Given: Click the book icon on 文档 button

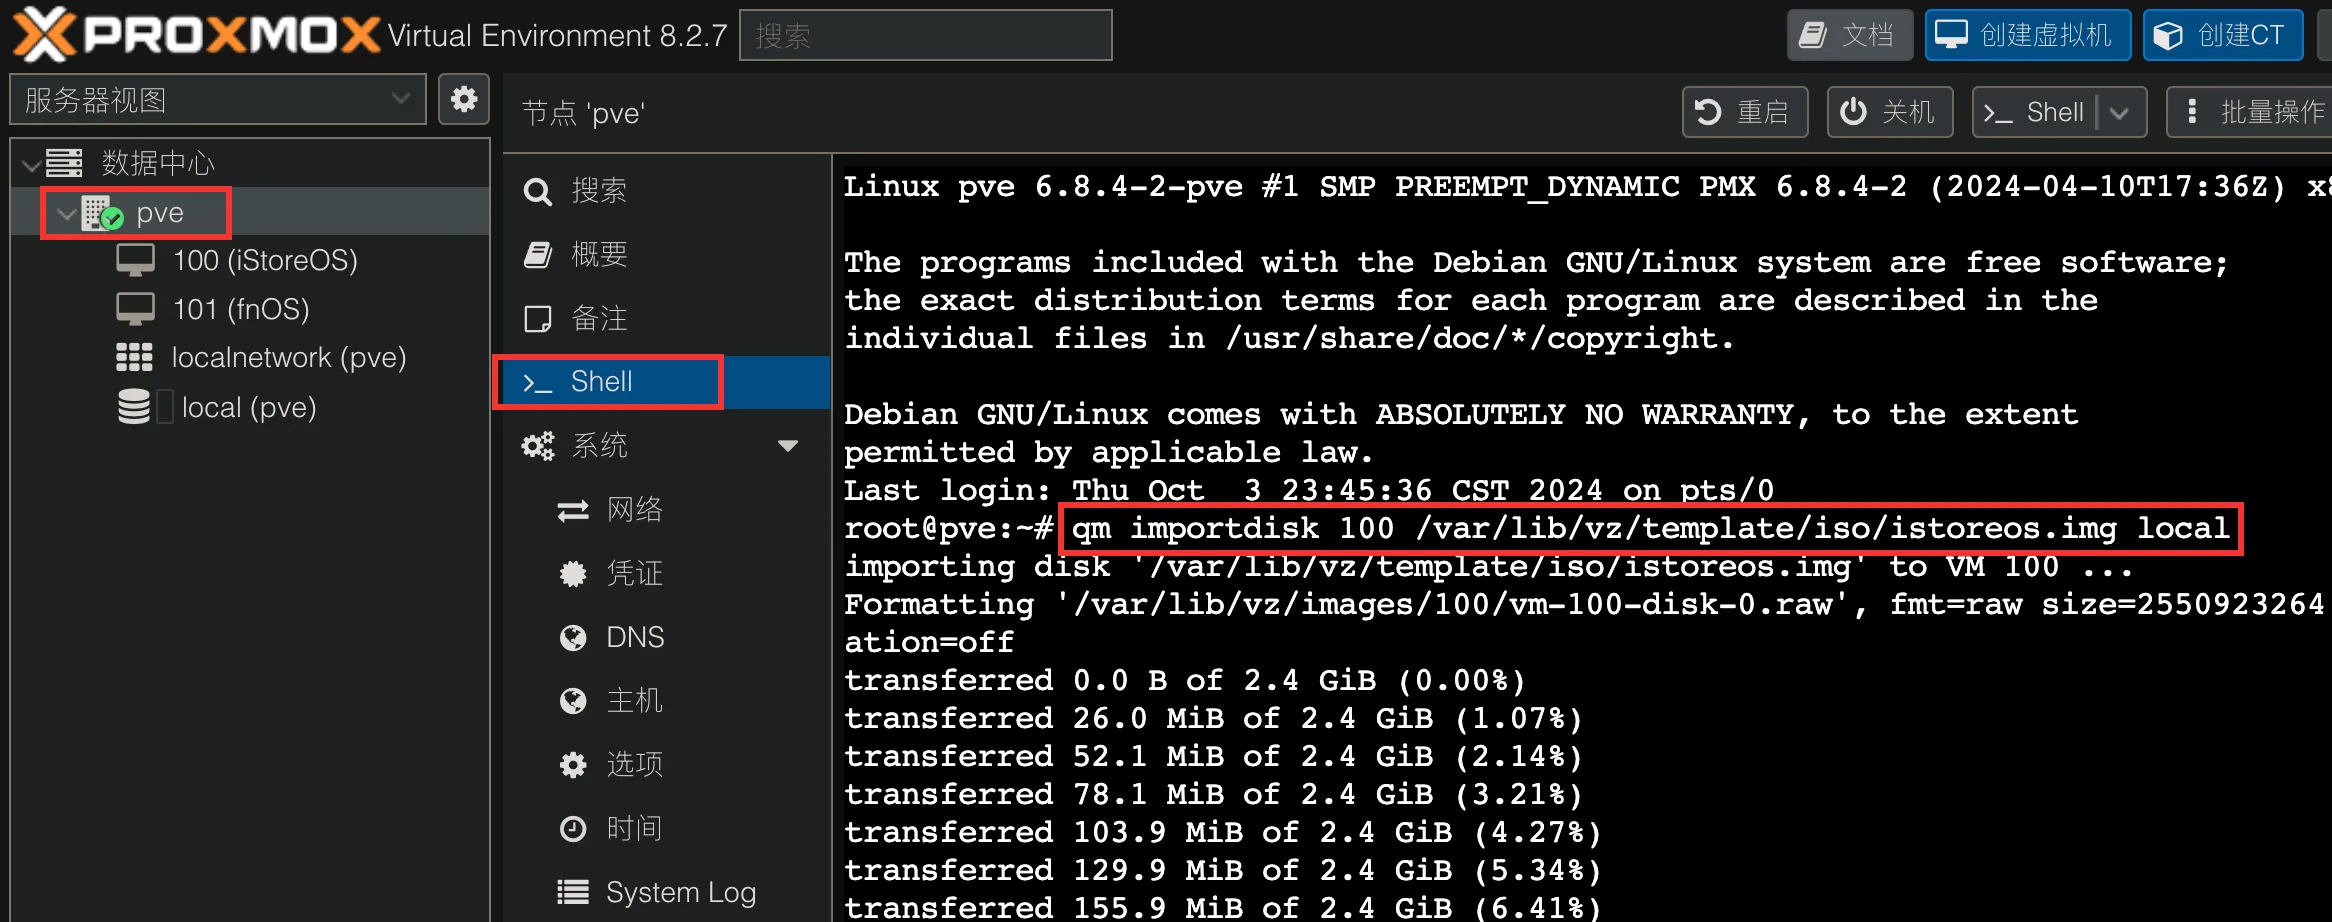Looking at the screenshot, I should (1813, 35).
